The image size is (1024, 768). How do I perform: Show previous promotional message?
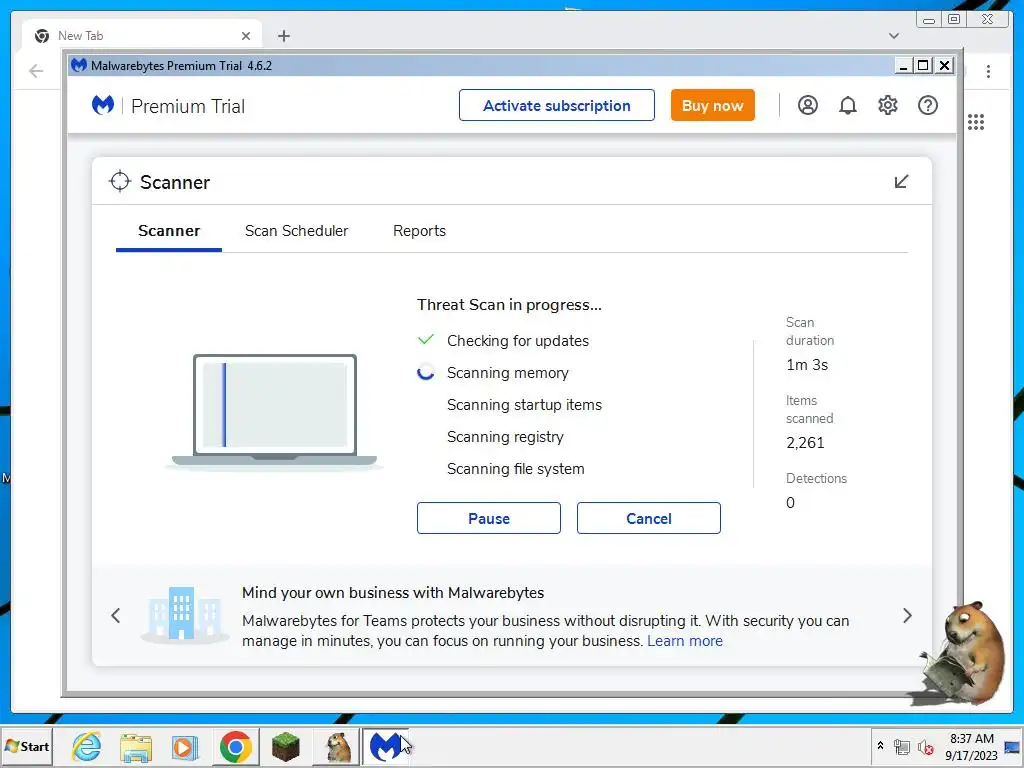pyautogui.click(x=116, y=615)
